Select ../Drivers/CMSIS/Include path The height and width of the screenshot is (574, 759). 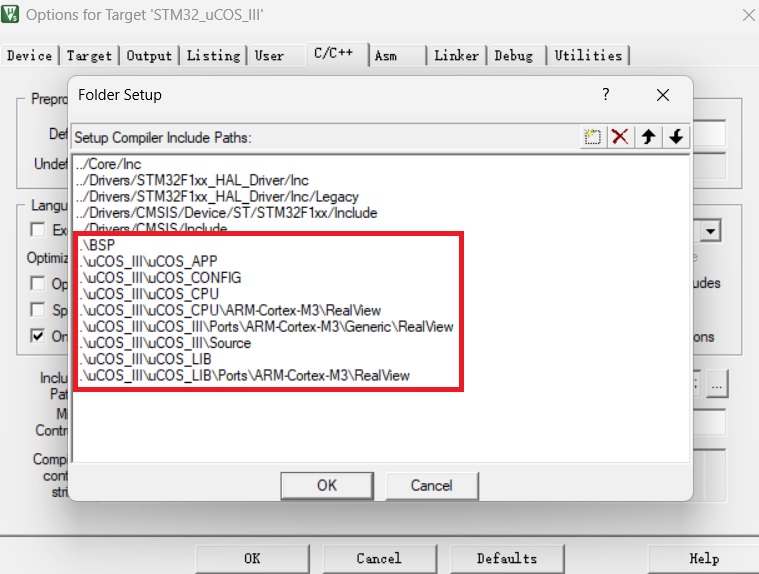pos(151,227)
